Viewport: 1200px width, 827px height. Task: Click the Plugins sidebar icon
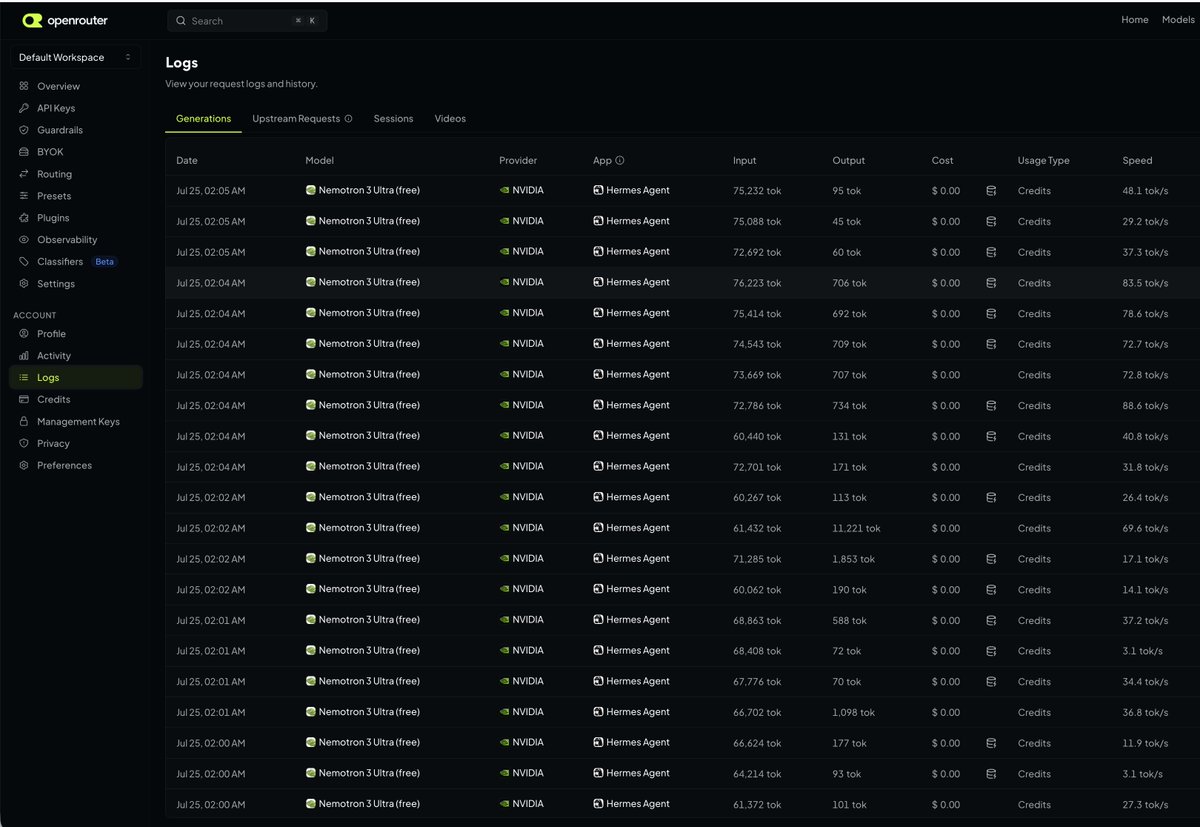point(24,218)
